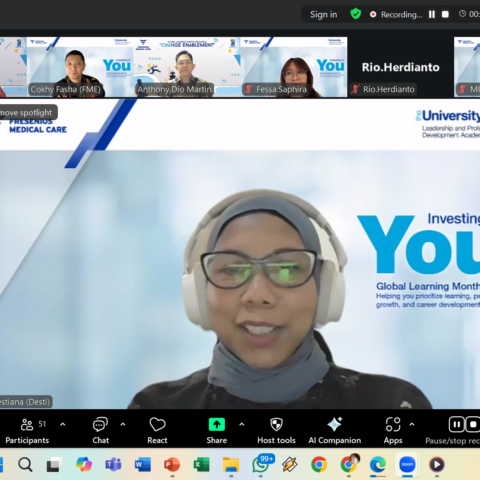This screenshot has height=480, width=480.
Task: Stop recording from bottom toolbar
Action: pyautogui.click(x=473, y=425)
